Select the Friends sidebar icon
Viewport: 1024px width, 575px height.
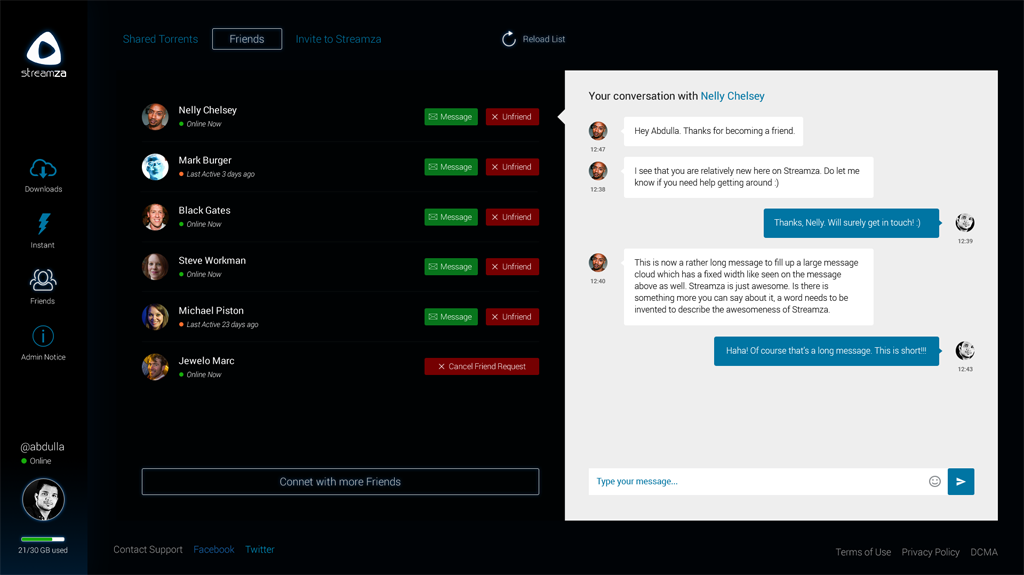pyautogui.click(x=43, y=280)
